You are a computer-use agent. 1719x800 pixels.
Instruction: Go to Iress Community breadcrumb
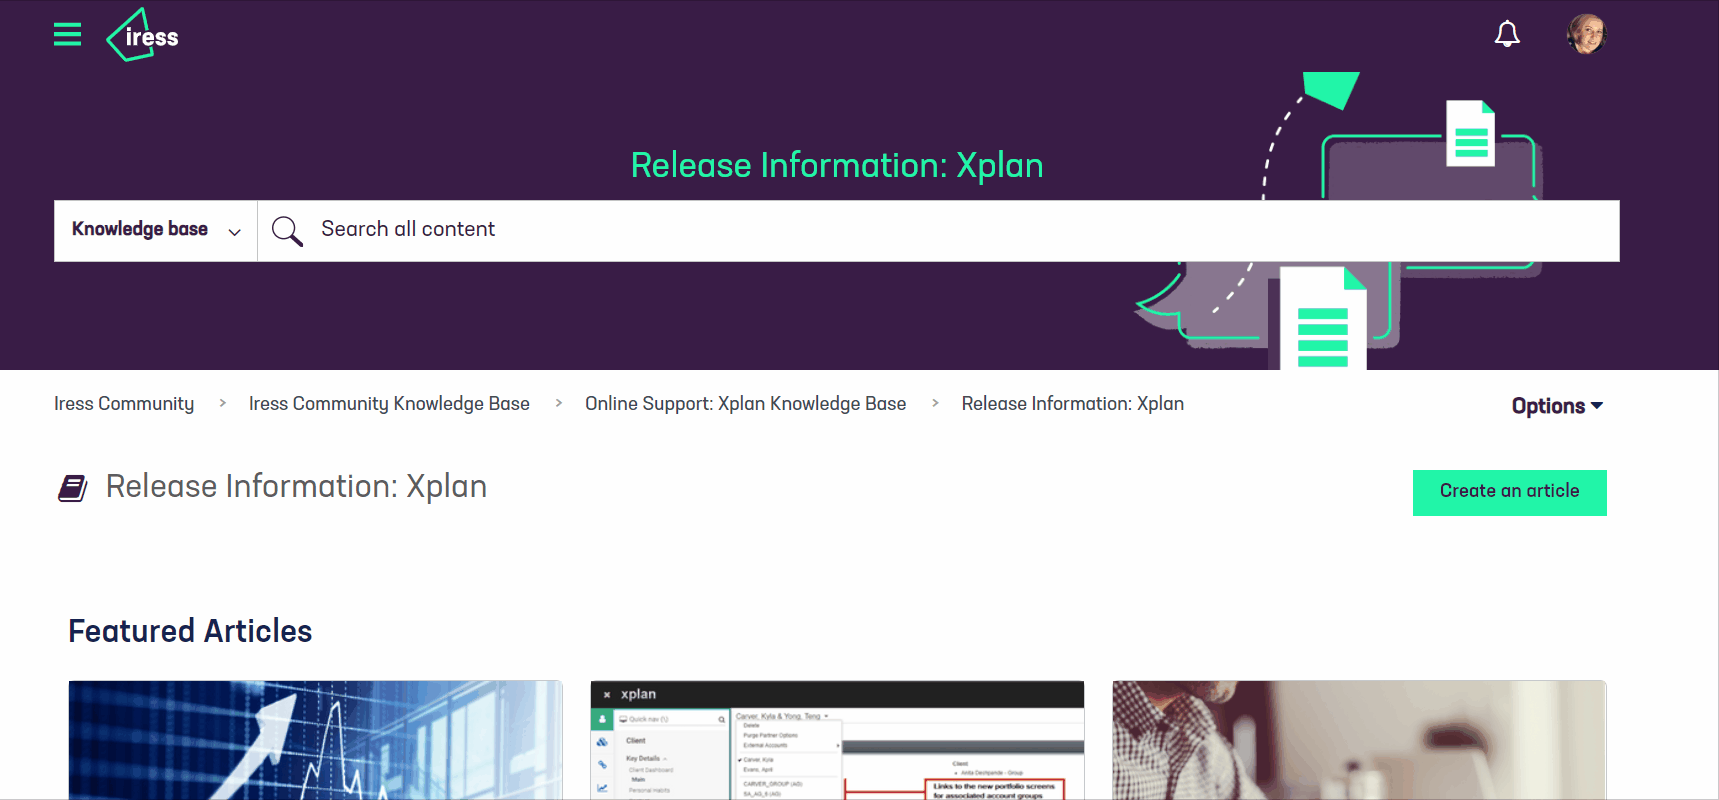(124, 404)
